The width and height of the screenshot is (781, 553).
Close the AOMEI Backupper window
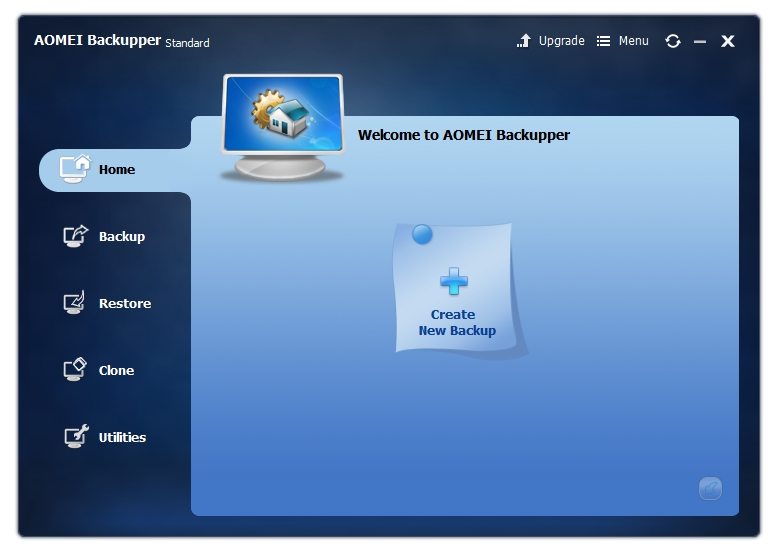728,41
